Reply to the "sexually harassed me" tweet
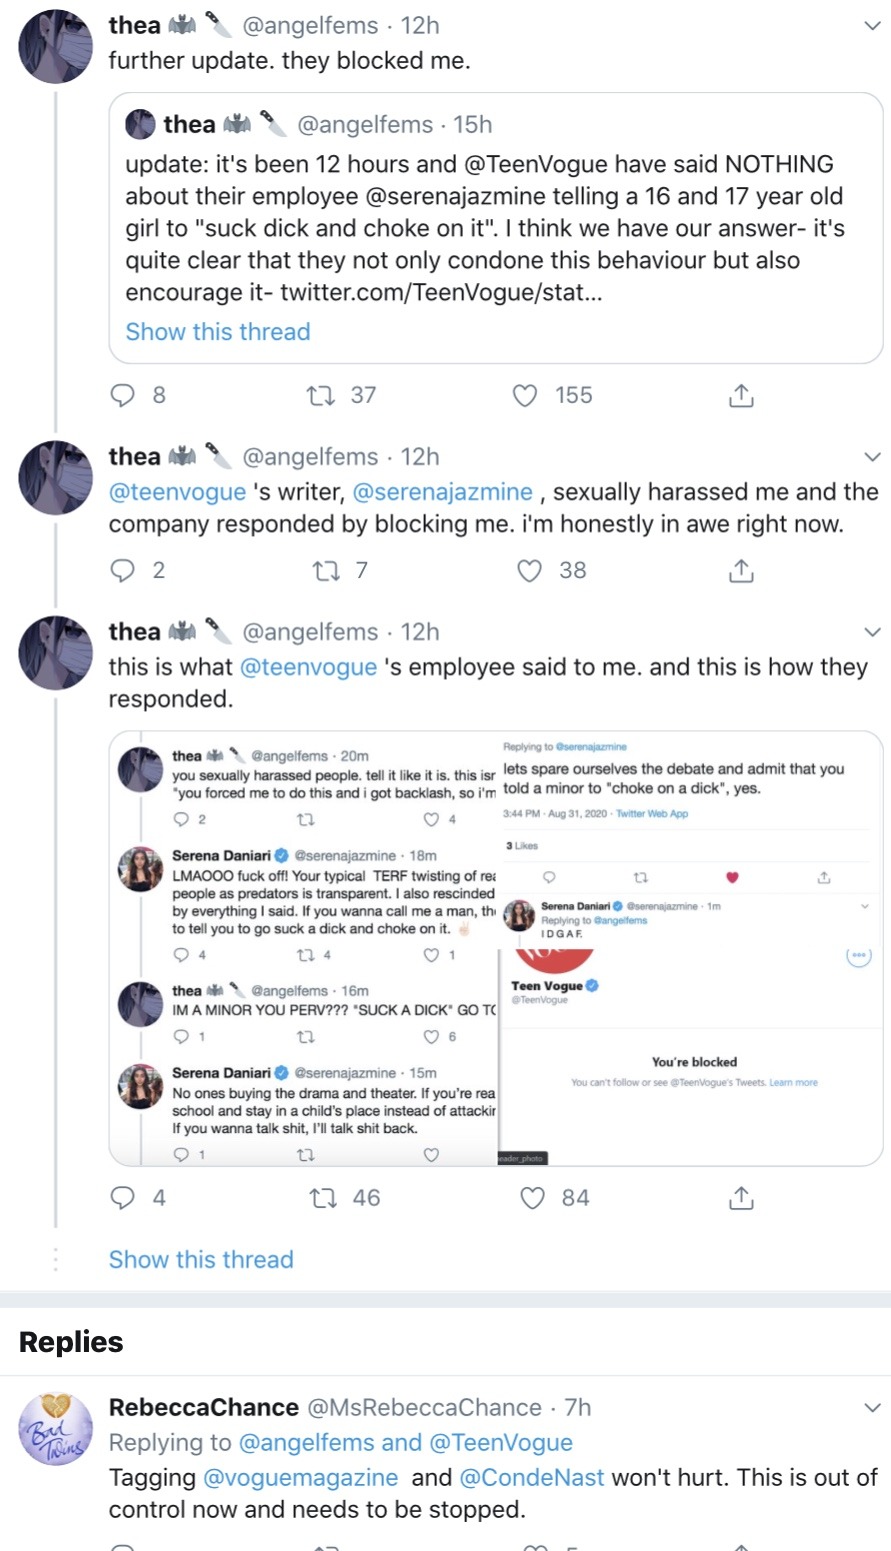The width and height of the screenshot is (891, 1551). pos(123,571)
